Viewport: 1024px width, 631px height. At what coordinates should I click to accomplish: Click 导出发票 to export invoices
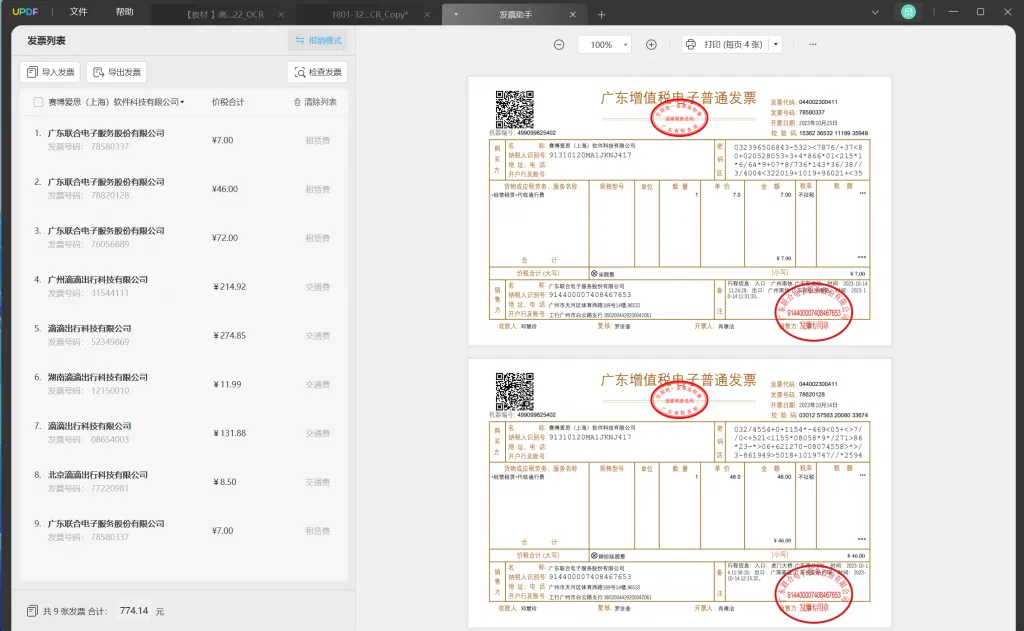point(116,72)
